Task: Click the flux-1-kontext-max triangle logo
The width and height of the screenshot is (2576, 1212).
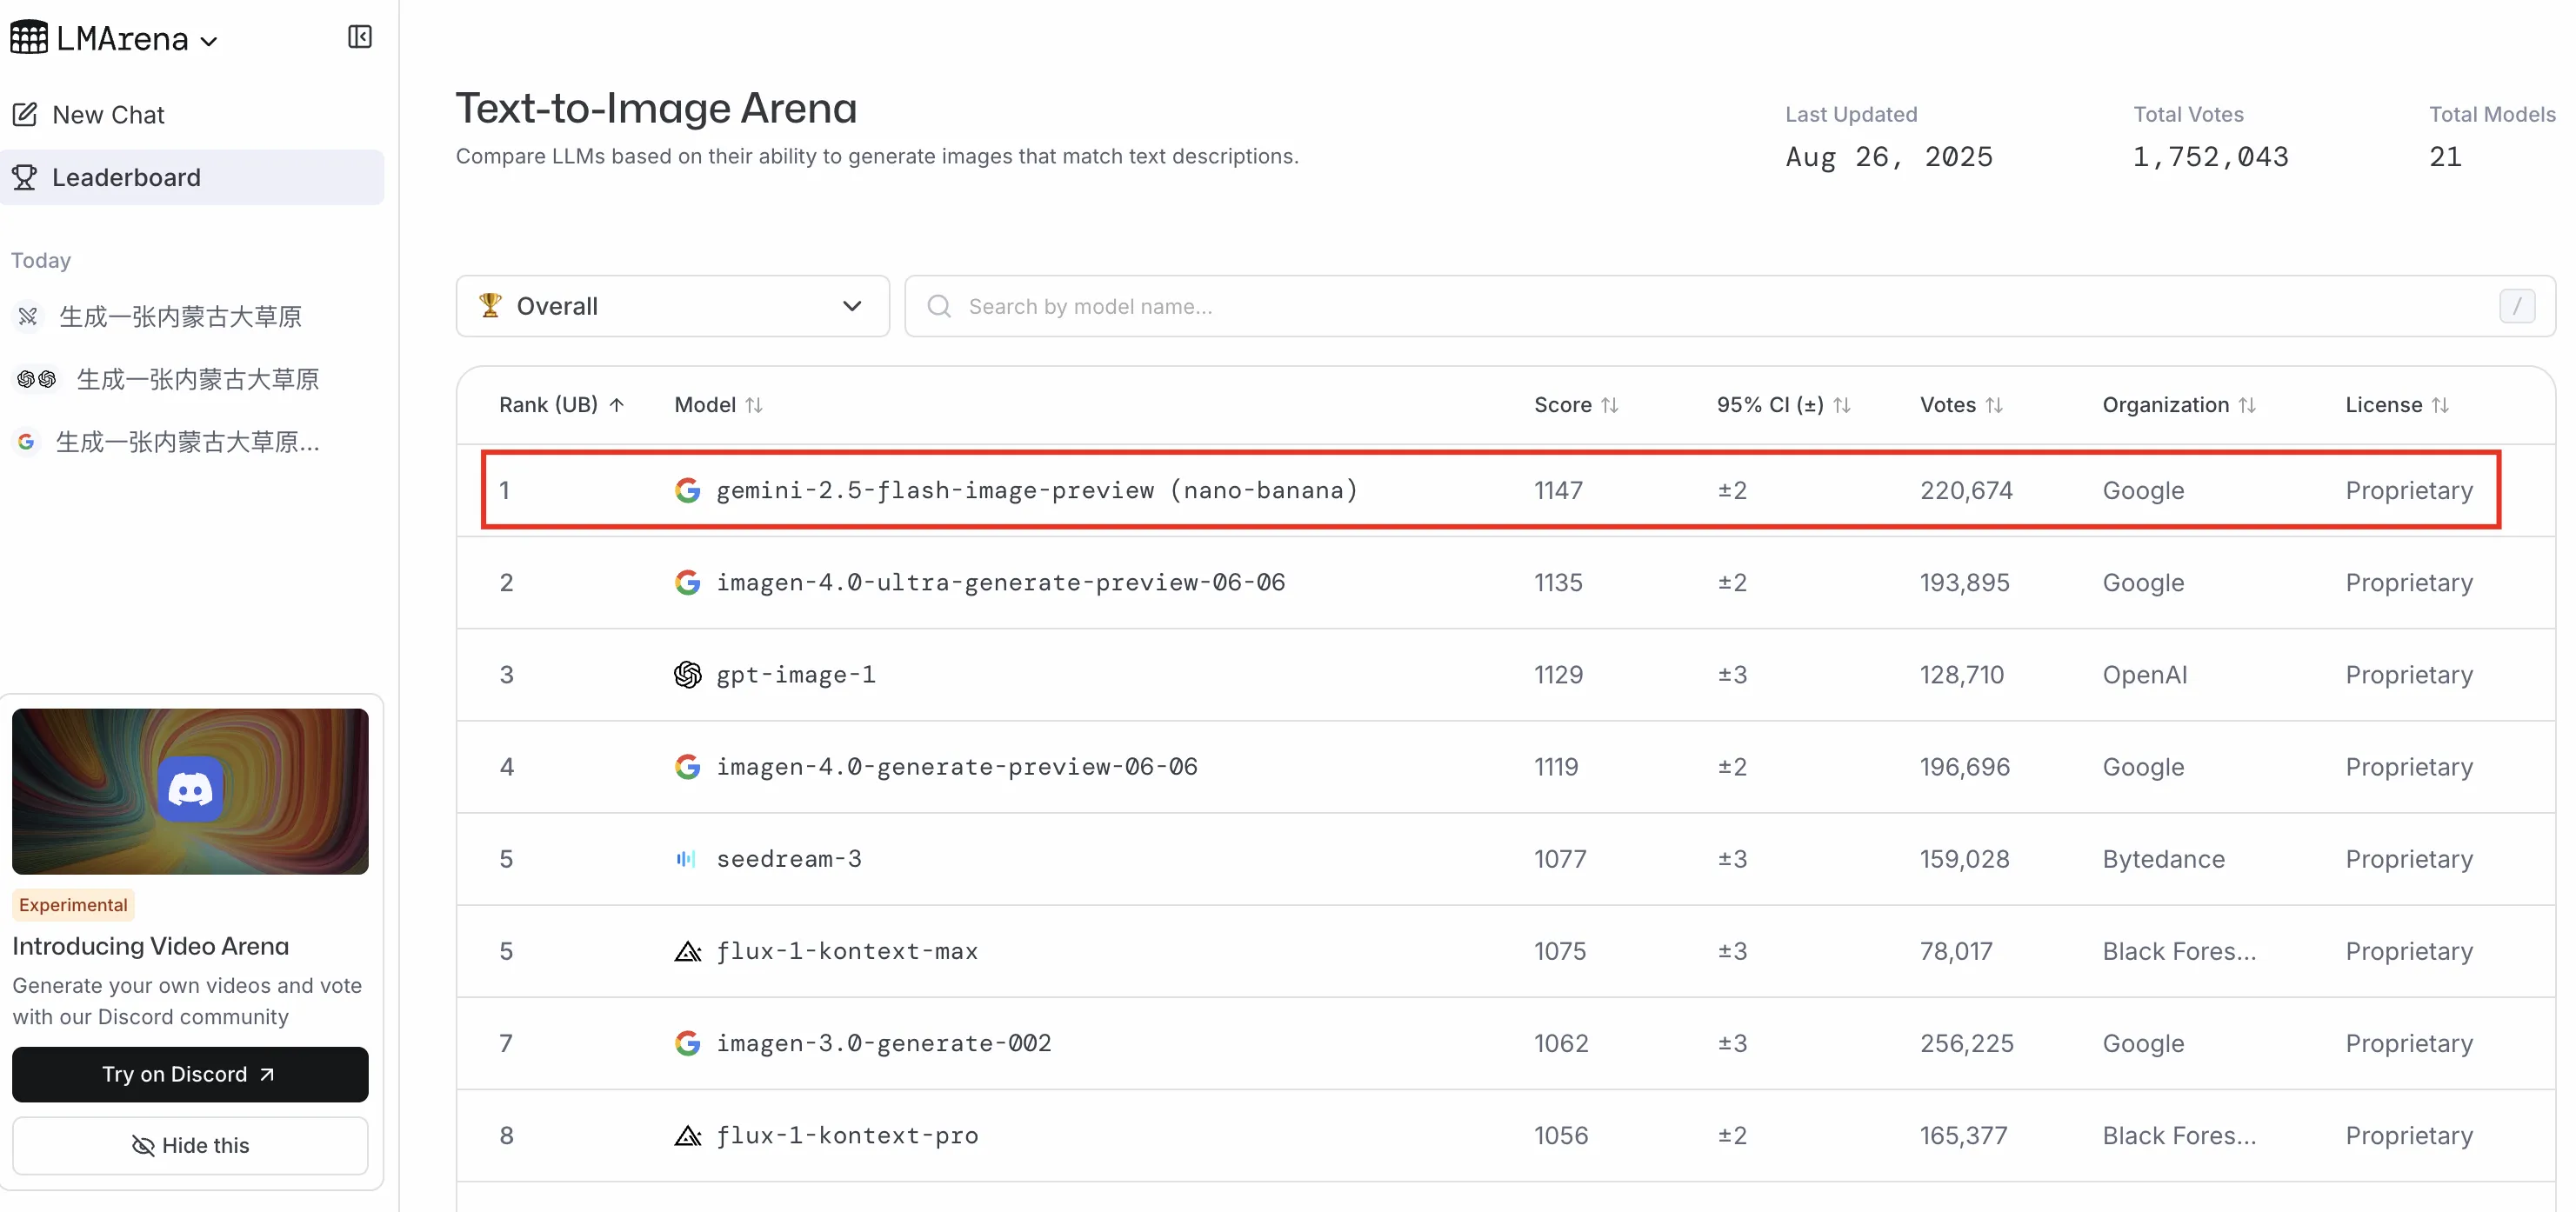Action: coord(687,951)
